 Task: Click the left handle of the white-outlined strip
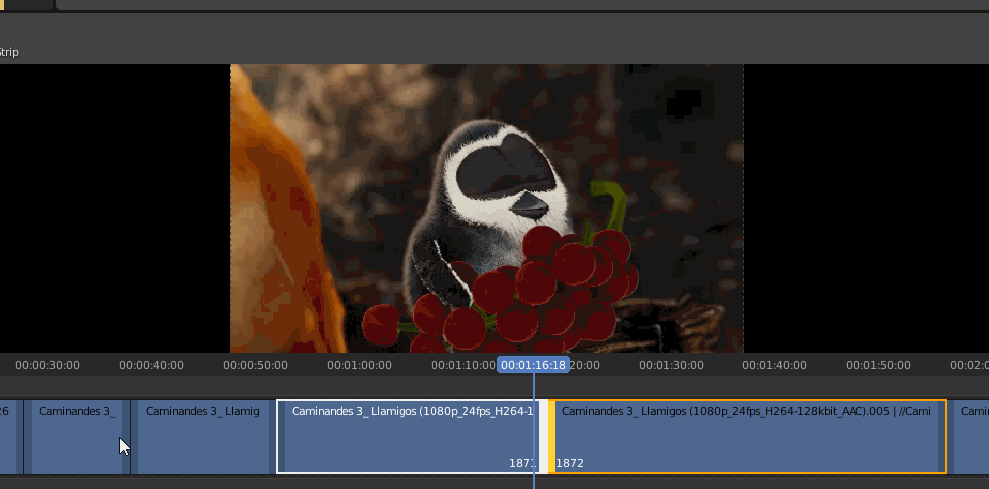pyautogui.click(x=281, y=437)
